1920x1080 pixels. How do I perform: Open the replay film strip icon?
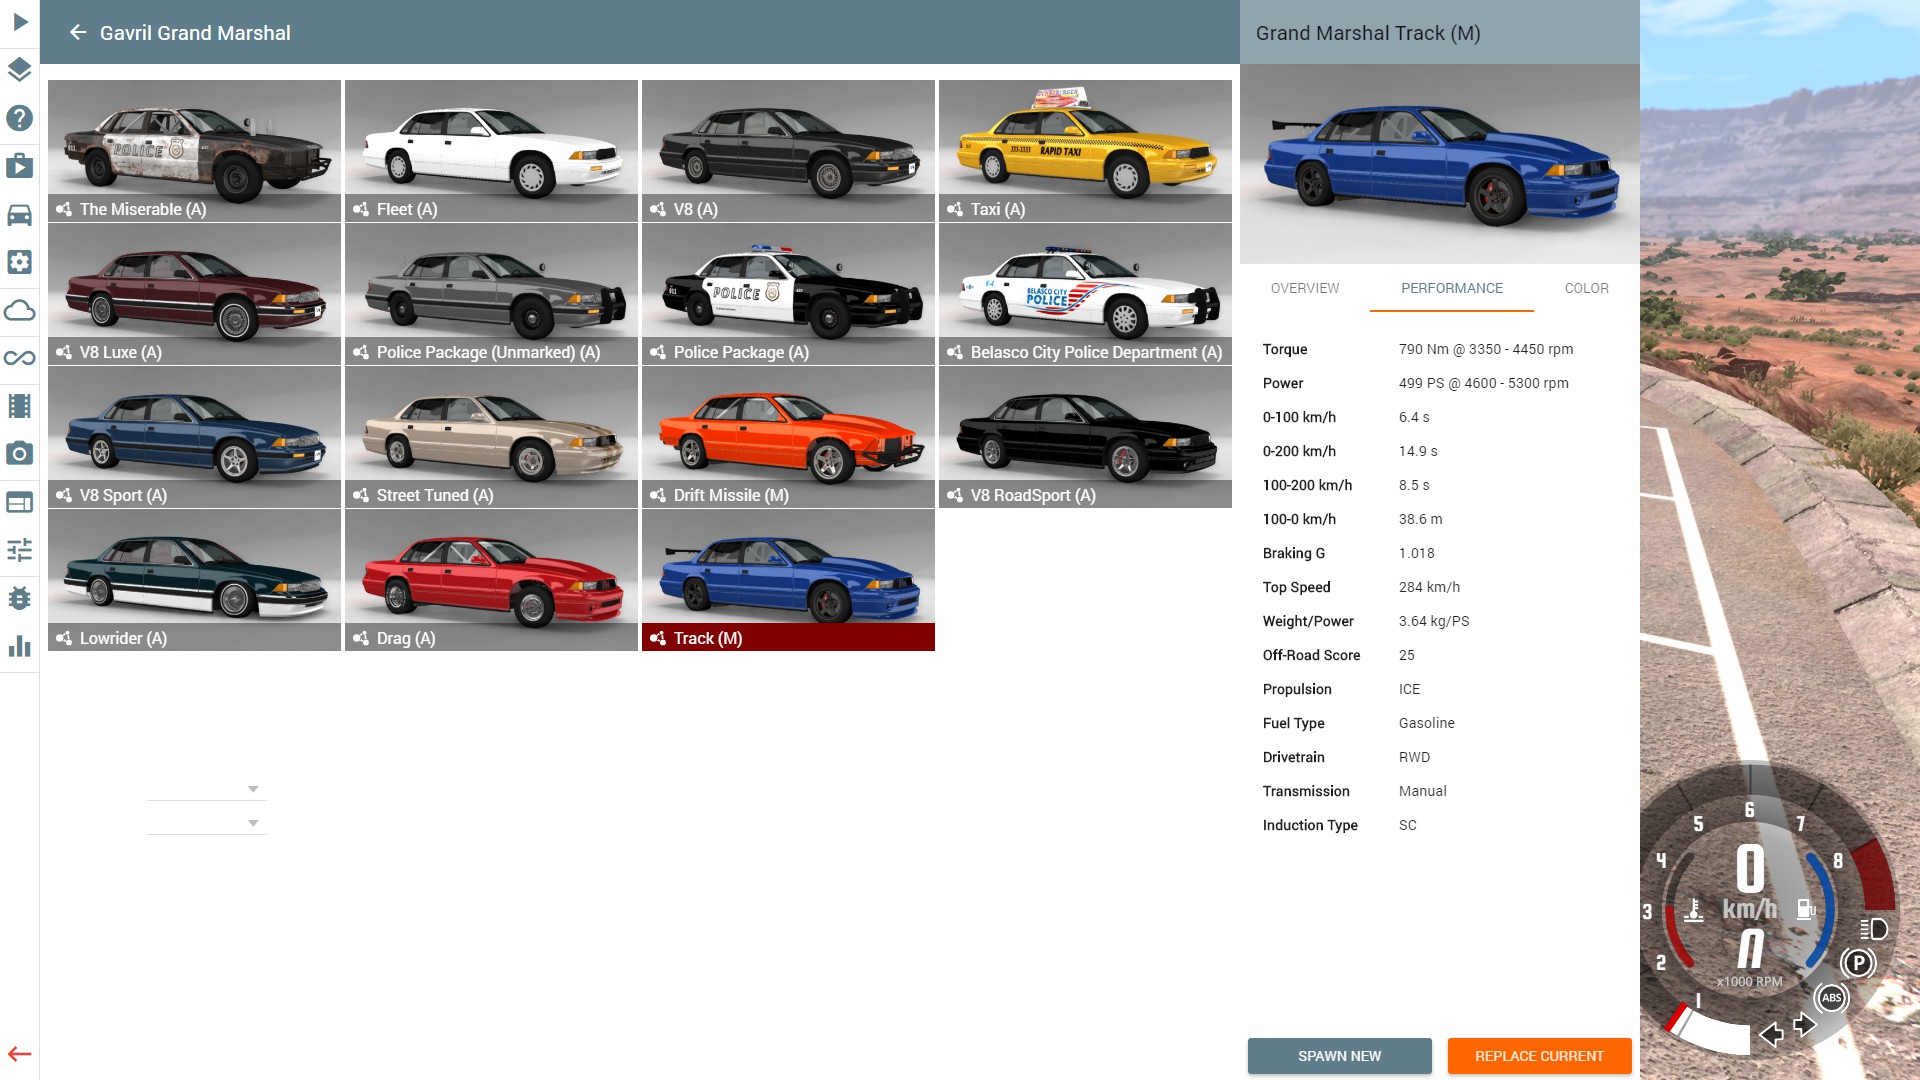[19, 406]
